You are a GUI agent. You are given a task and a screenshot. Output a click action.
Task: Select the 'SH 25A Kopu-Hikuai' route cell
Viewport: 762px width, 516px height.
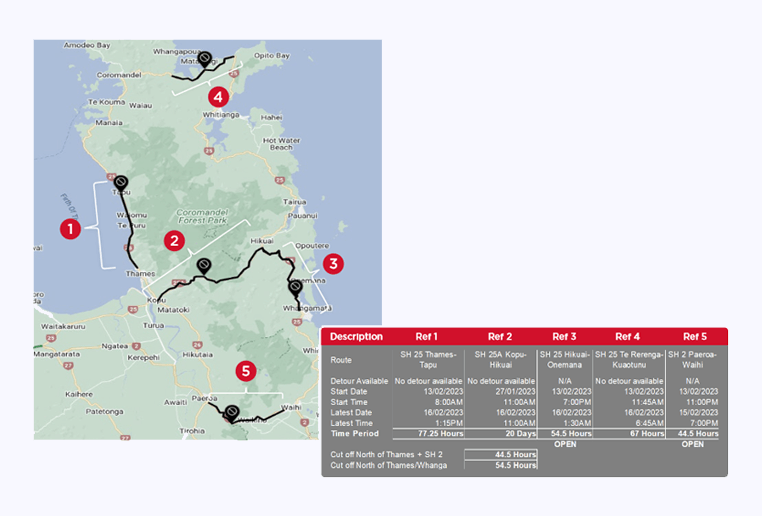[x=501, y=360]
